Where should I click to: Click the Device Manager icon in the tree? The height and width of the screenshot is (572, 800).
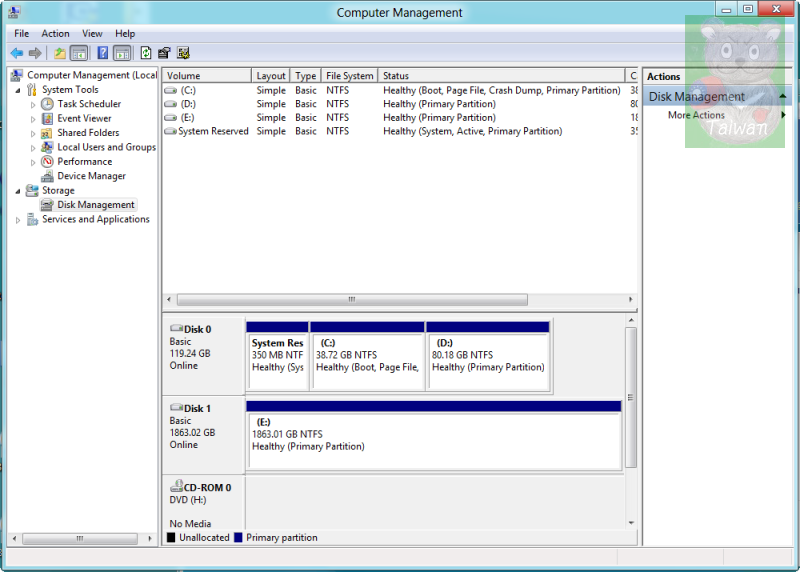click(47, 176)
